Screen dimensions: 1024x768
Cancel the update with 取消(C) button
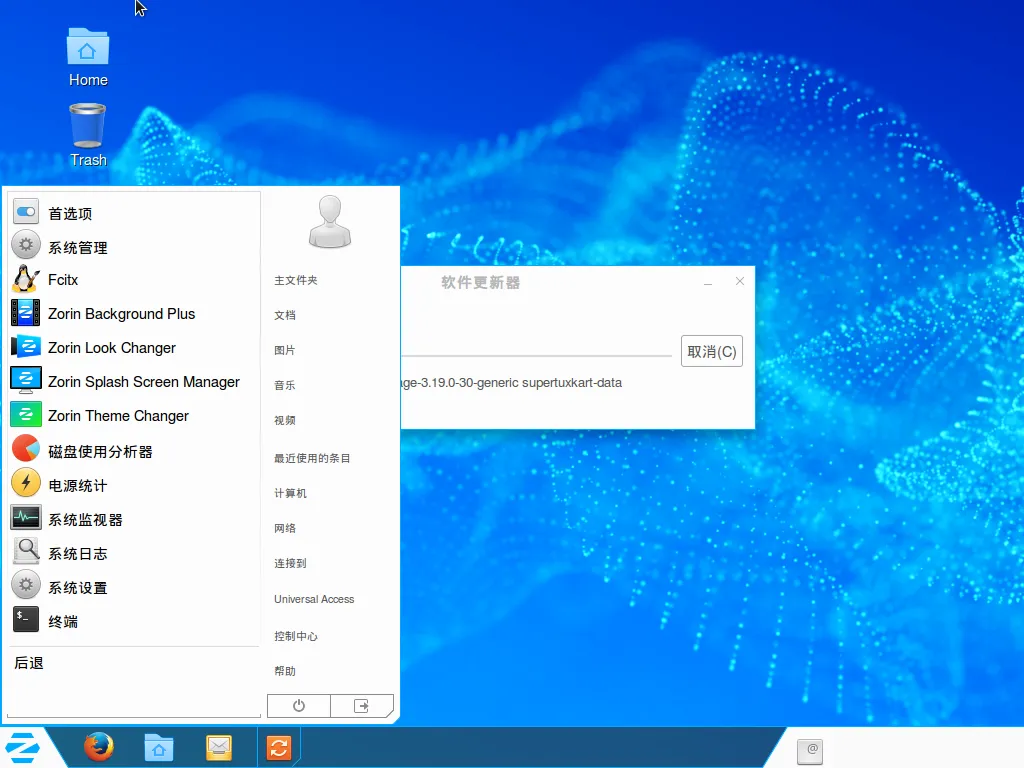711,351
